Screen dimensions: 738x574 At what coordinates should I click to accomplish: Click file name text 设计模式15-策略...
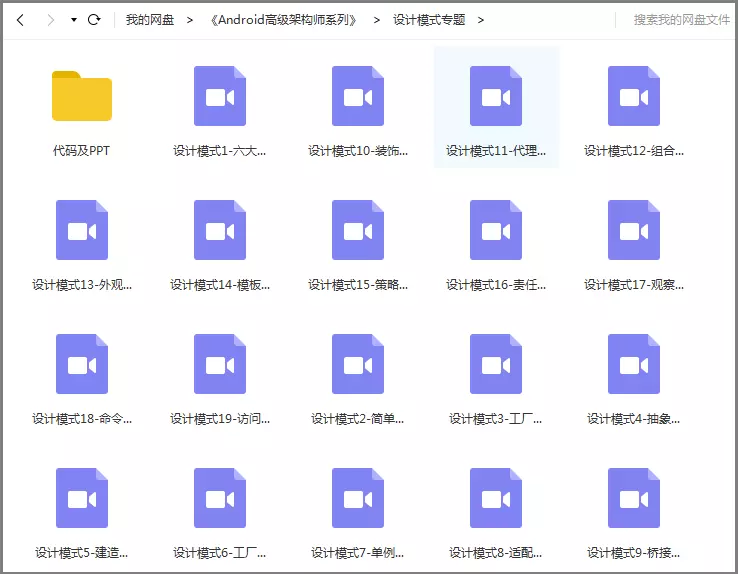click(358, 285)
